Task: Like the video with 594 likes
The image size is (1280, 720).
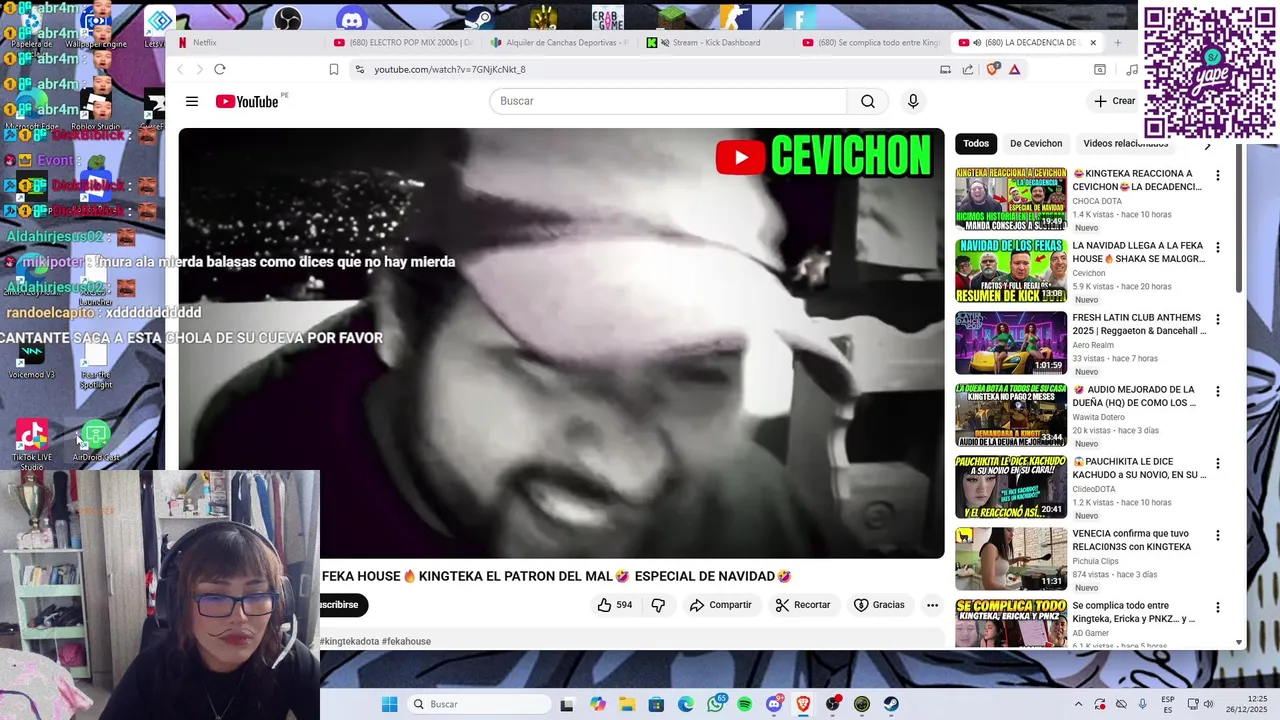Action: tap(615, 605)
